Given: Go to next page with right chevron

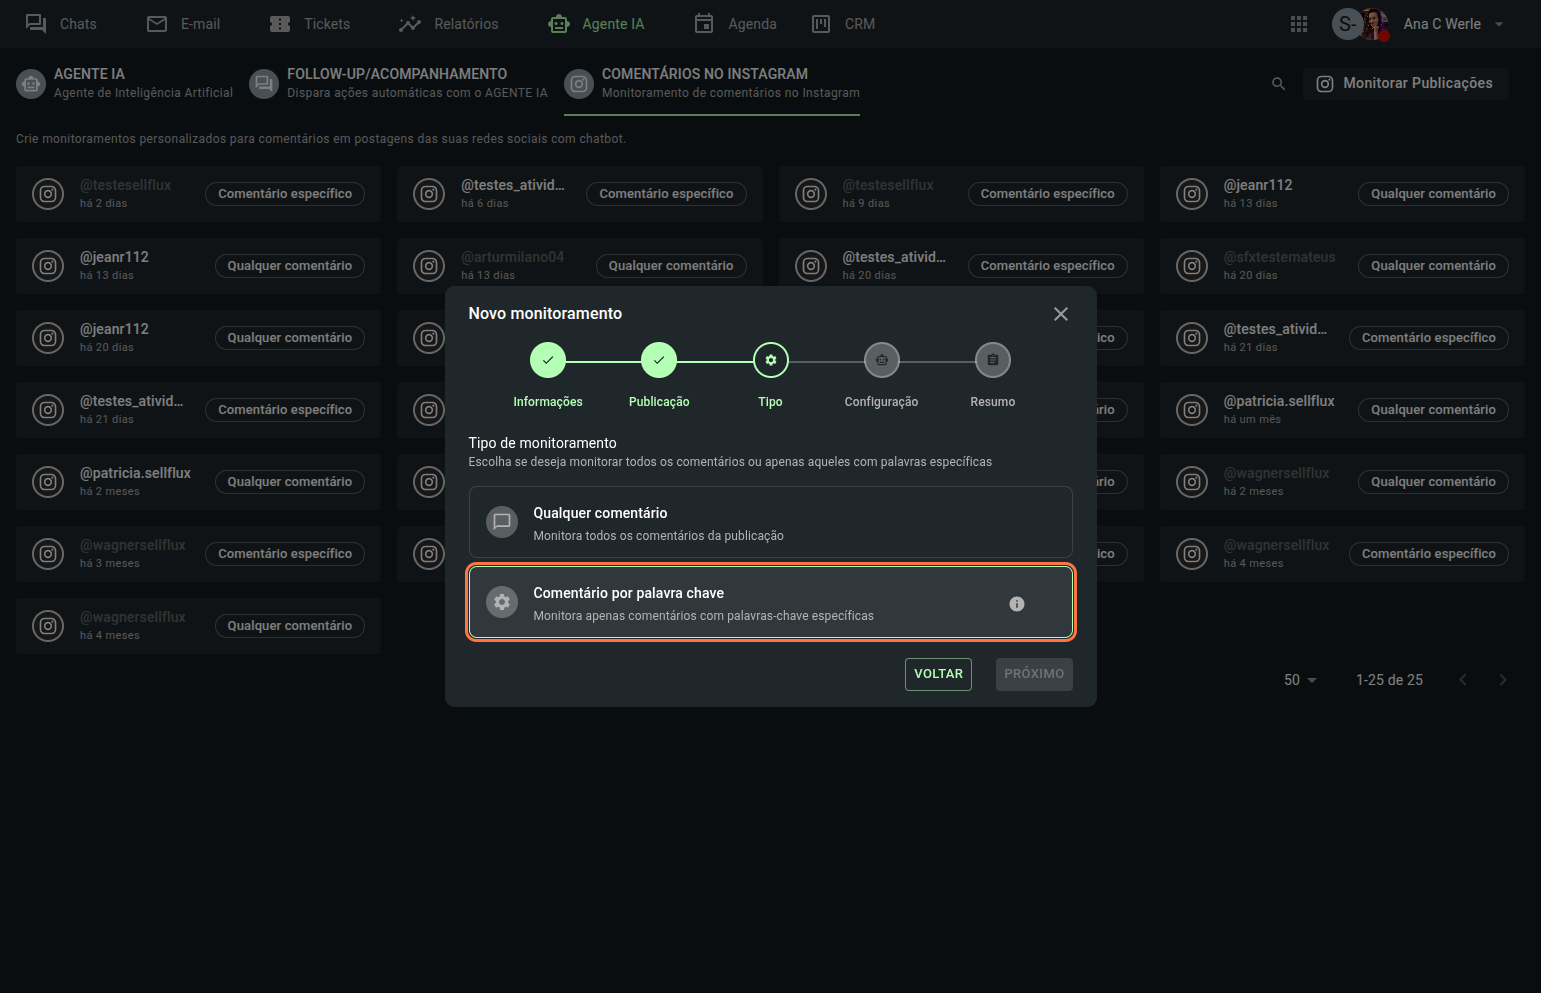Looking at the screenshot, I should (x=1502, y=680).
